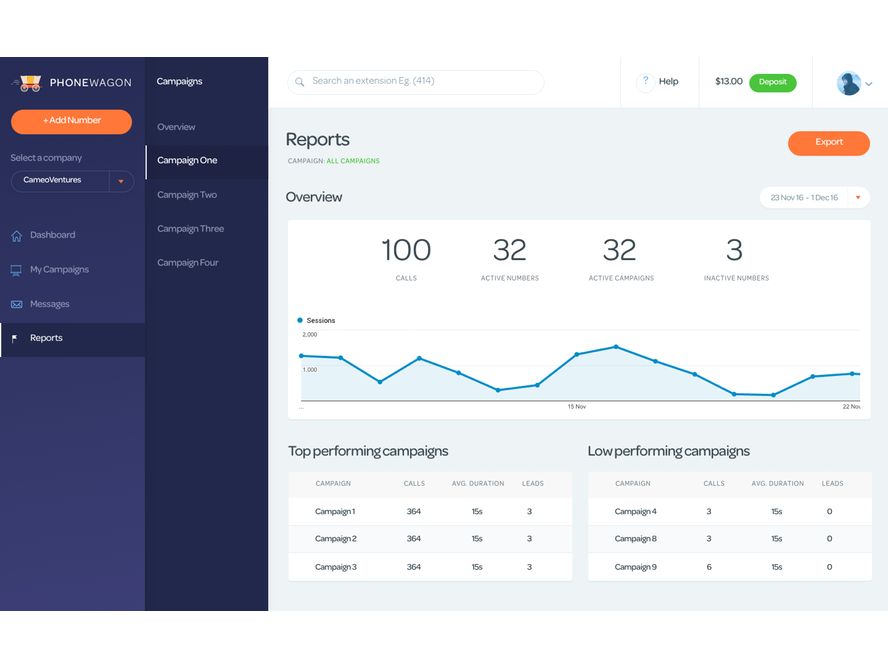Click the 6 calls value for Campaign 9
The width and height of the screenshot is (888, 666).
coord(708,567)
